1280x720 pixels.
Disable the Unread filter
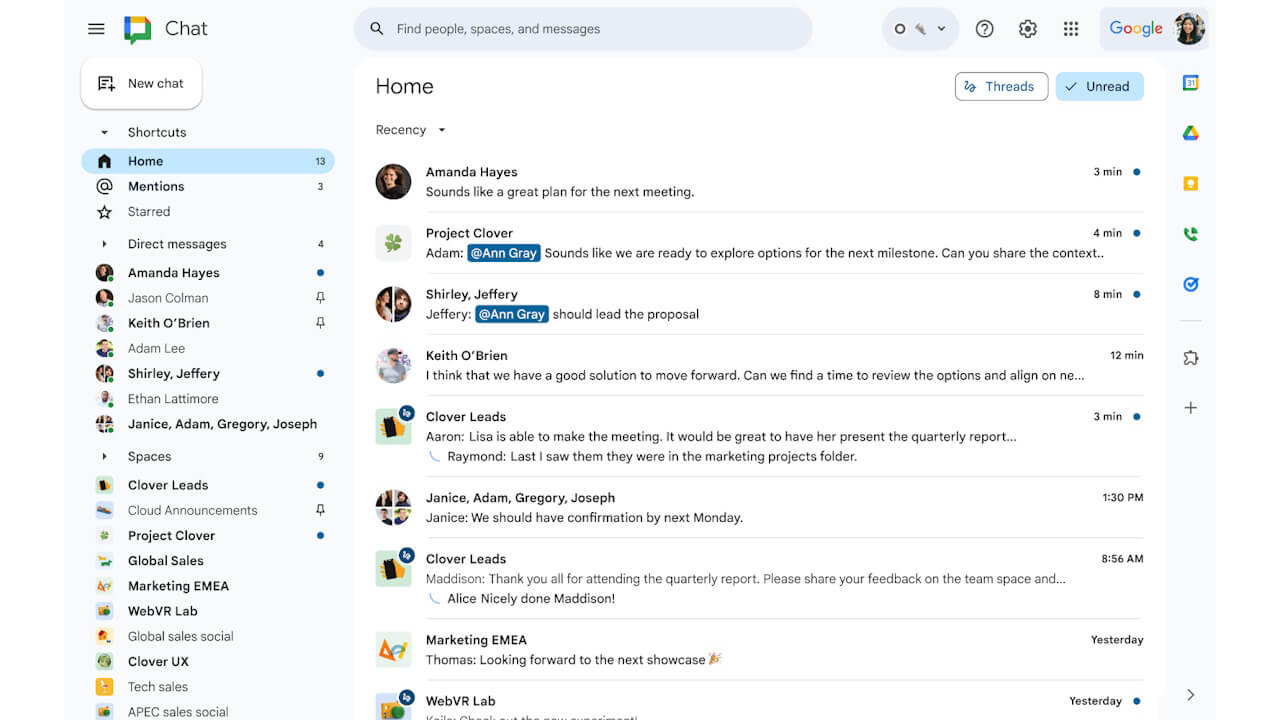coord(1099,86)
